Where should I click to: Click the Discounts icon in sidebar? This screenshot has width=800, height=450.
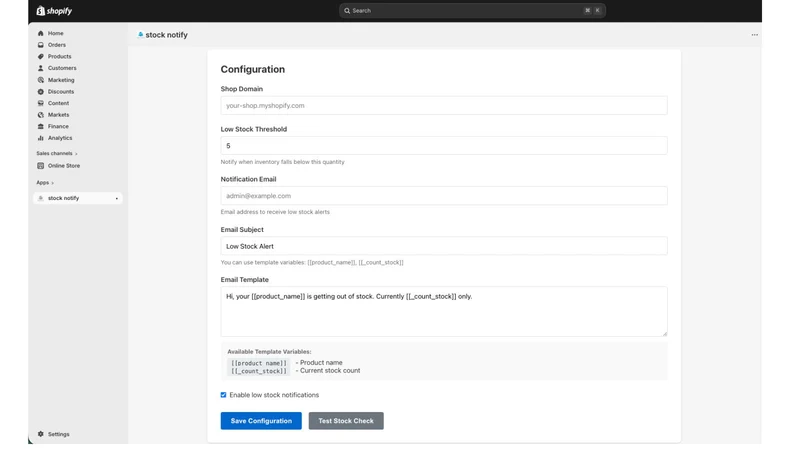point(41,92)
